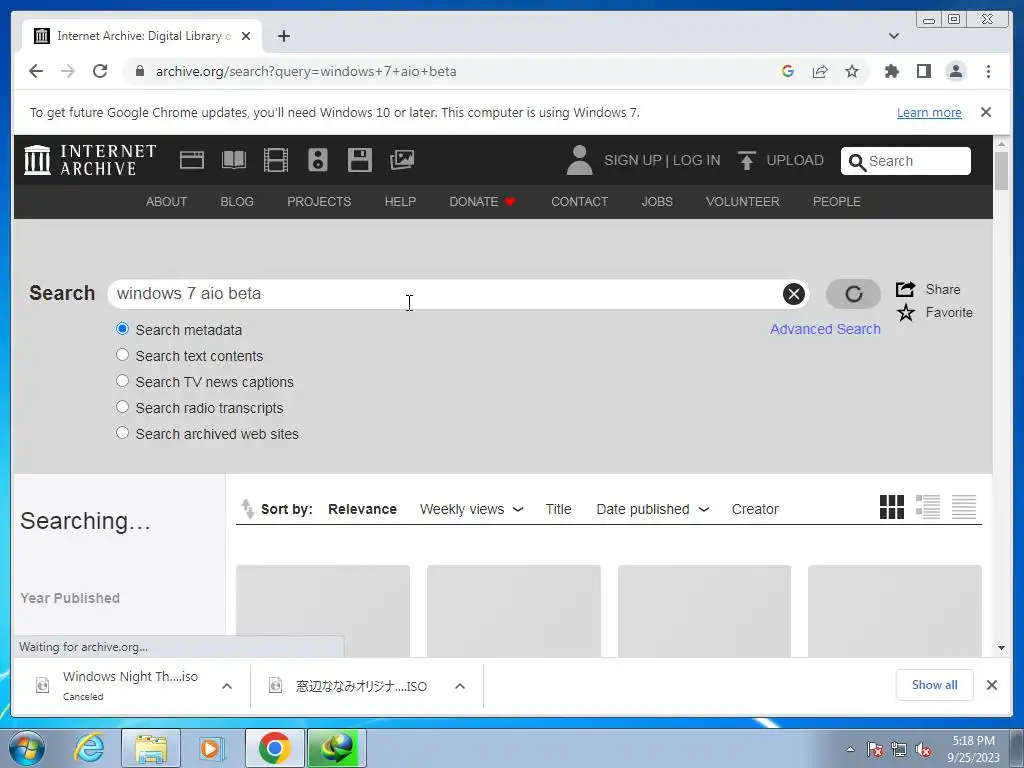This screenshot has height=768, width=1024.
Task: Click the Share icon
Action: (x=905, y=289)
